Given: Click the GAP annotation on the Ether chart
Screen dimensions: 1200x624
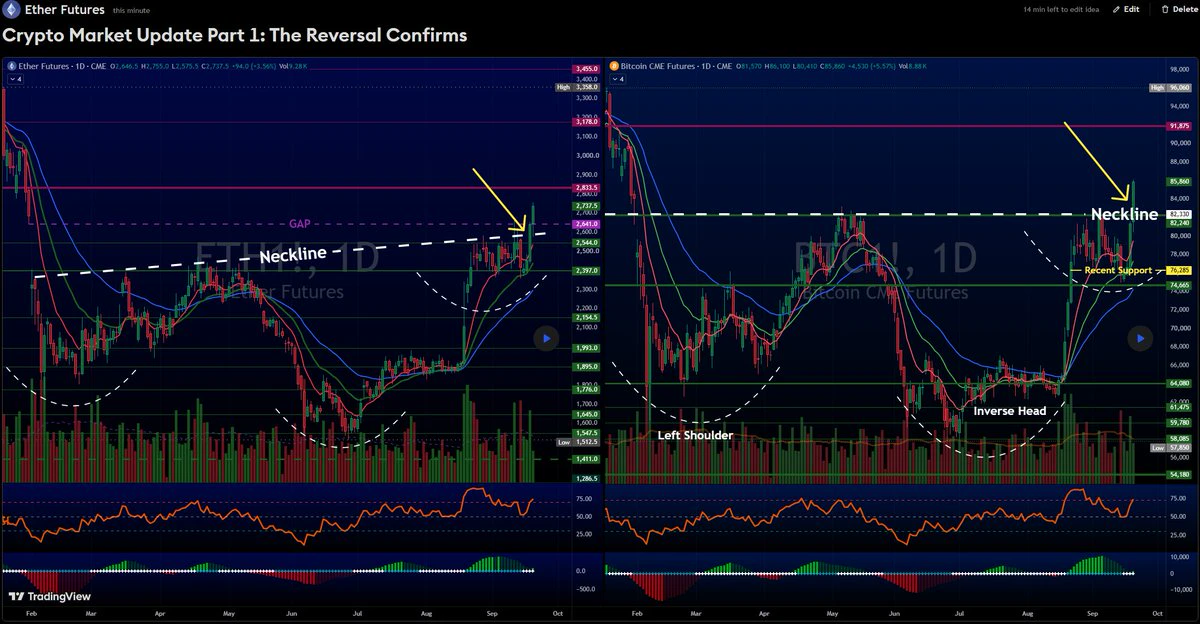Looking at the screenshot, I should pyautogui.click(x=300, y=223).
